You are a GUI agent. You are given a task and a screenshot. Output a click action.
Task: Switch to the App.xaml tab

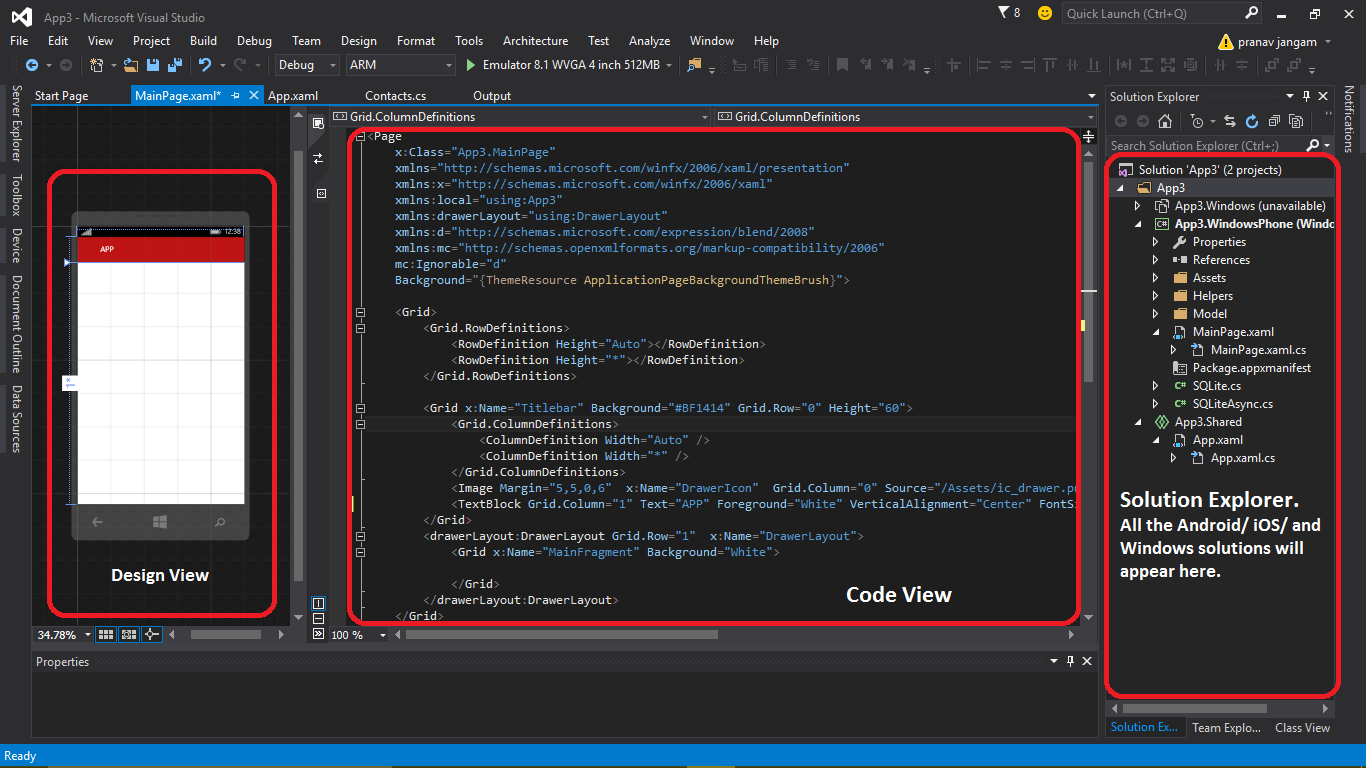tap(293, 96)
